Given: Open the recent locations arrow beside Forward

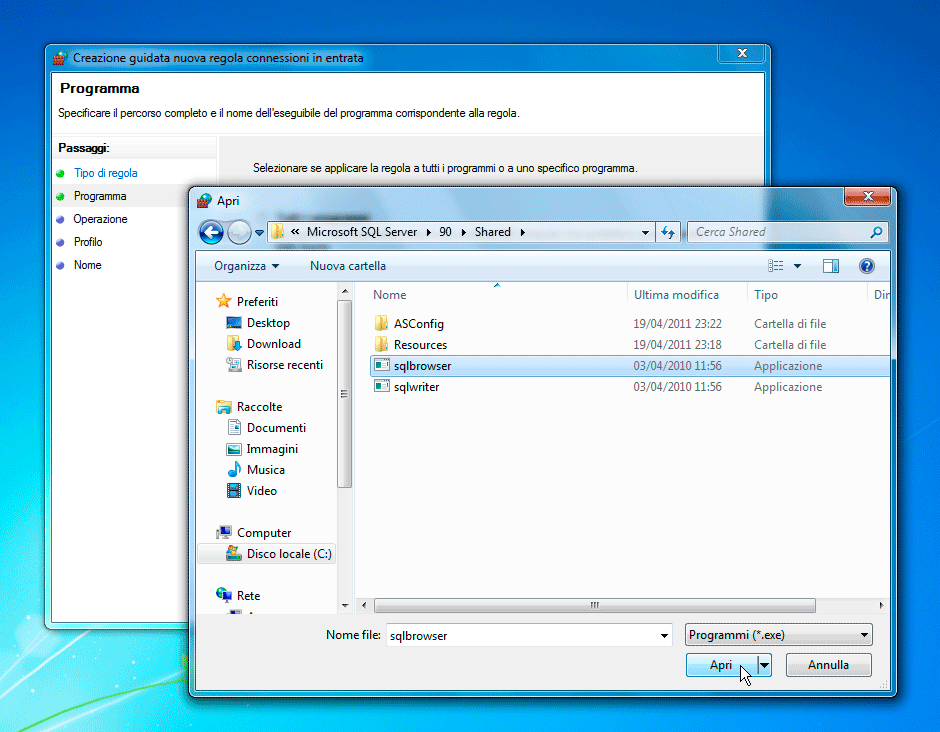Looking at the screenshot, I should 259,233.
